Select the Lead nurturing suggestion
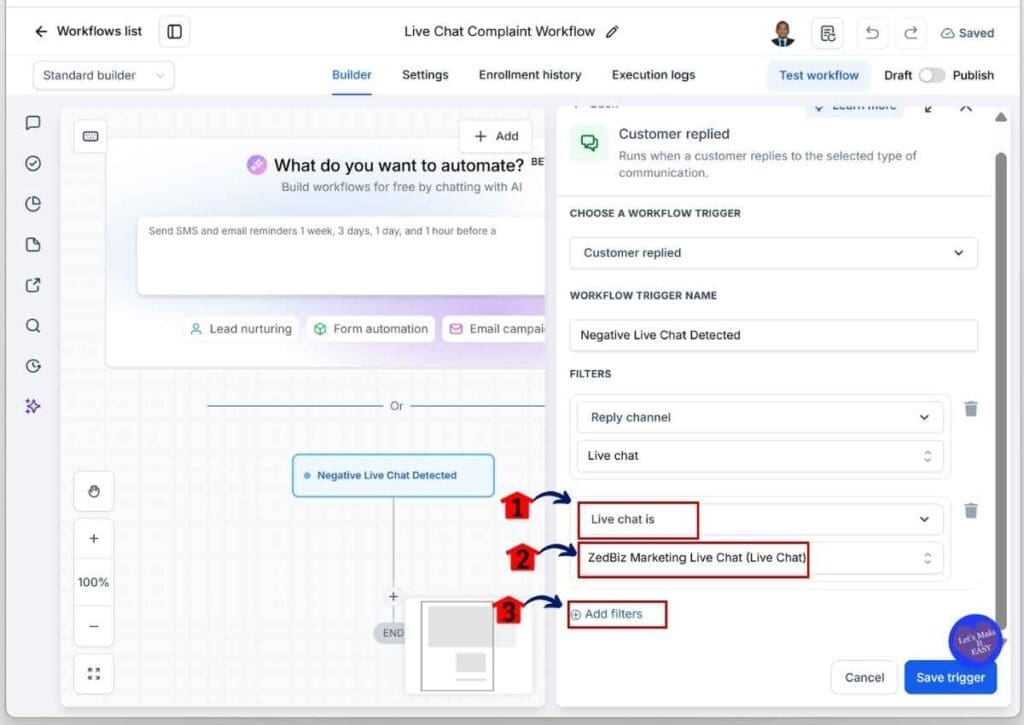Image resolution: width=1024 pixels, height=725 pixels. point(241,329)
